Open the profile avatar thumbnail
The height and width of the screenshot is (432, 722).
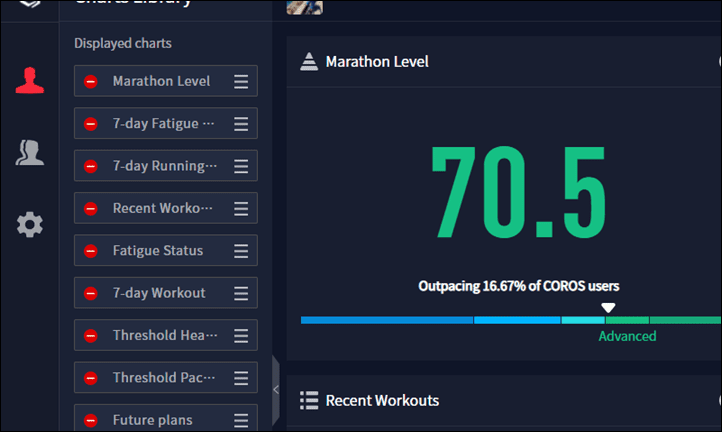(x=305, y=7)
